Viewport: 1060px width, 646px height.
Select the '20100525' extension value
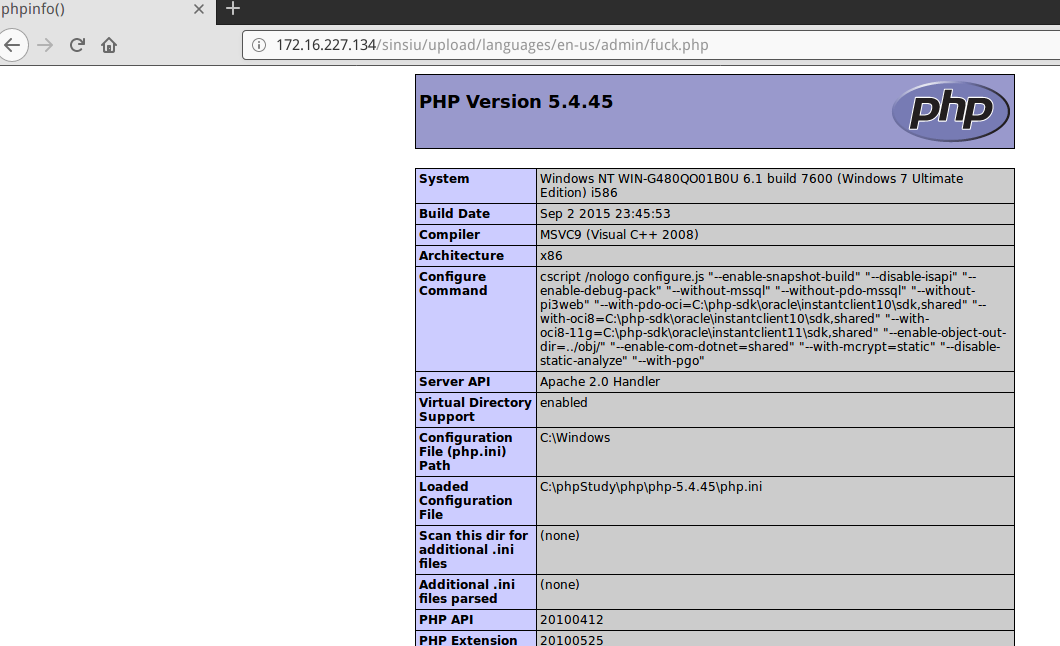(572, 640)
